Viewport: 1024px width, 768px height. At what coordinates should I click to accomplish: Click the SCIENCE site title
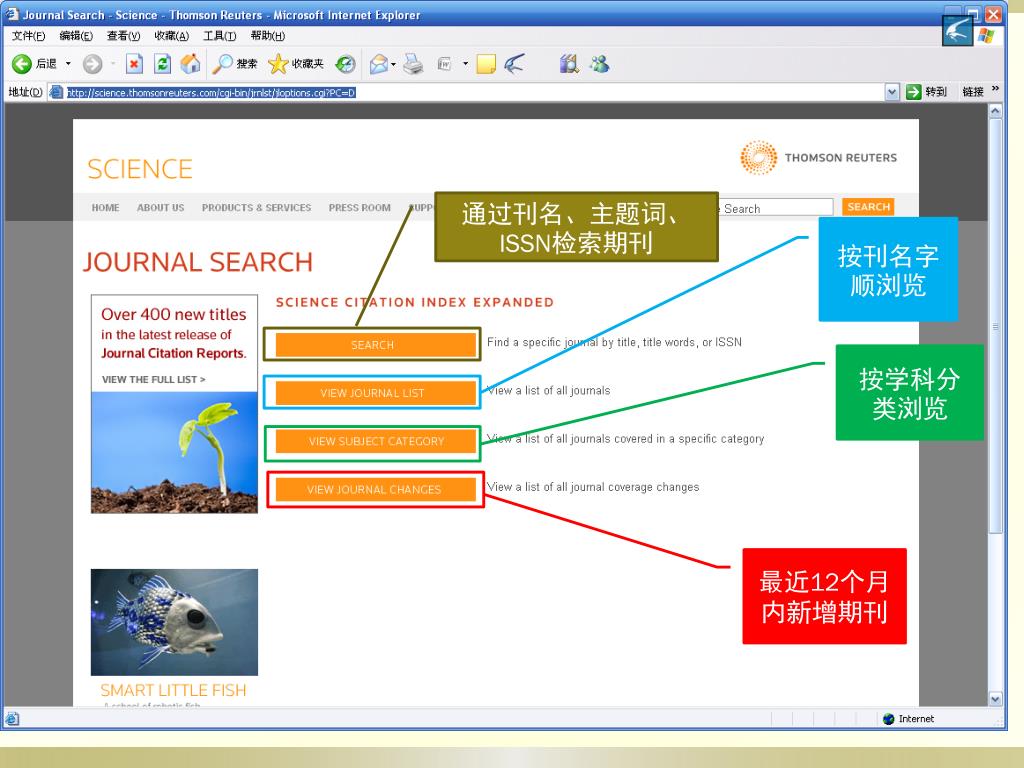click(x=140, y=169)
